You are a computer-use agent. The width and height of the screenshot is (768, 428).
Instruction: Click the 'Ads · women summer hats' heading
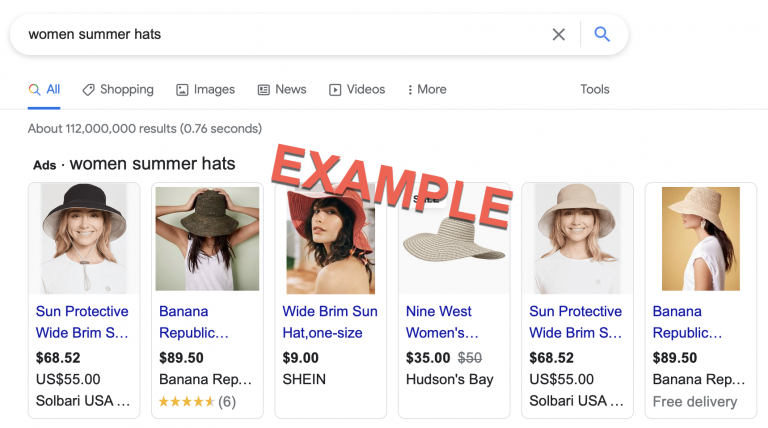pyautogui.click(x=134, y=164)
